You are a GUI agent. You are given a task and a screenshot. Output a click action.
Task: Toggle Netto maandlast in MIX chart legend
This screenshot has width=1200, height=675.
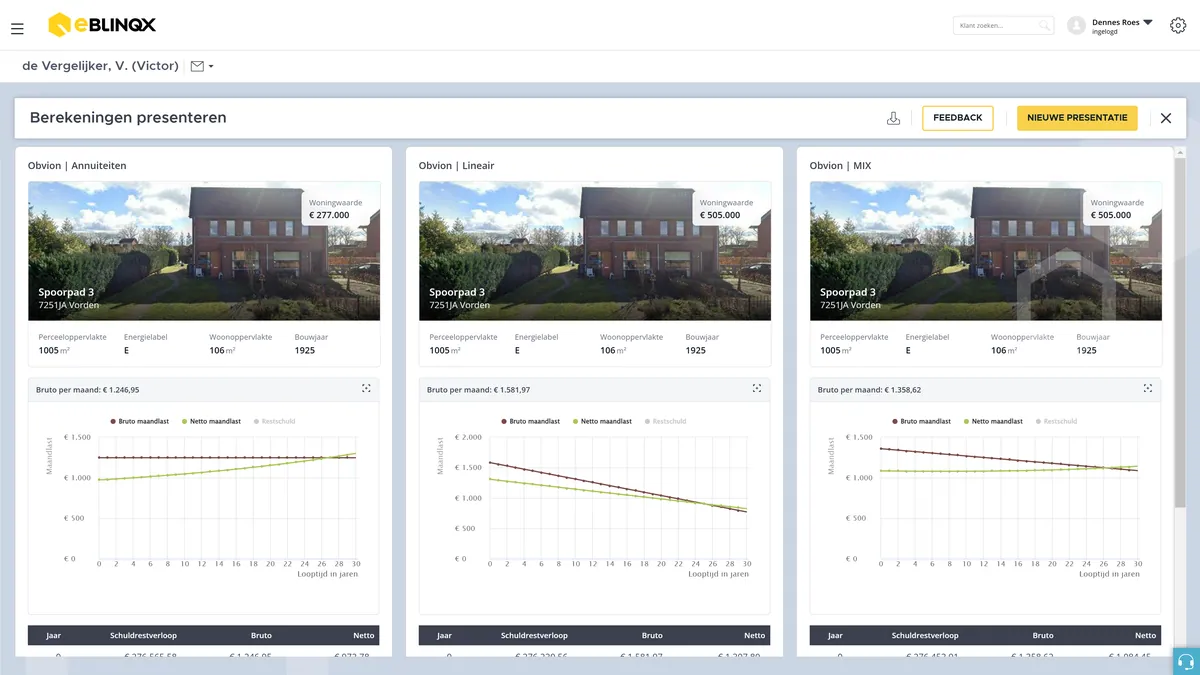point(993,421)
